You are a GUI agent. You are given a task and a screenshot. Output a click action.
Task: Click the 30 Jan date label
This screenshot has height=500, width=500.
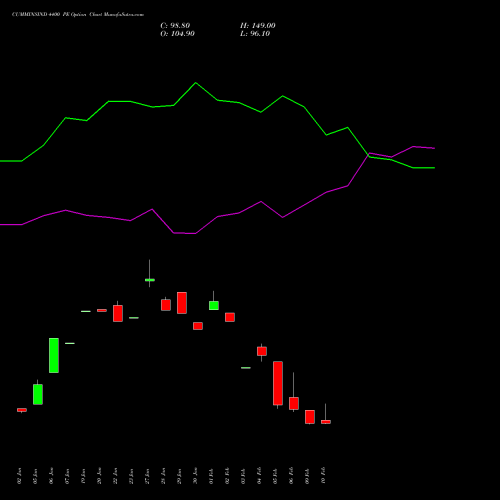[195, 476]
